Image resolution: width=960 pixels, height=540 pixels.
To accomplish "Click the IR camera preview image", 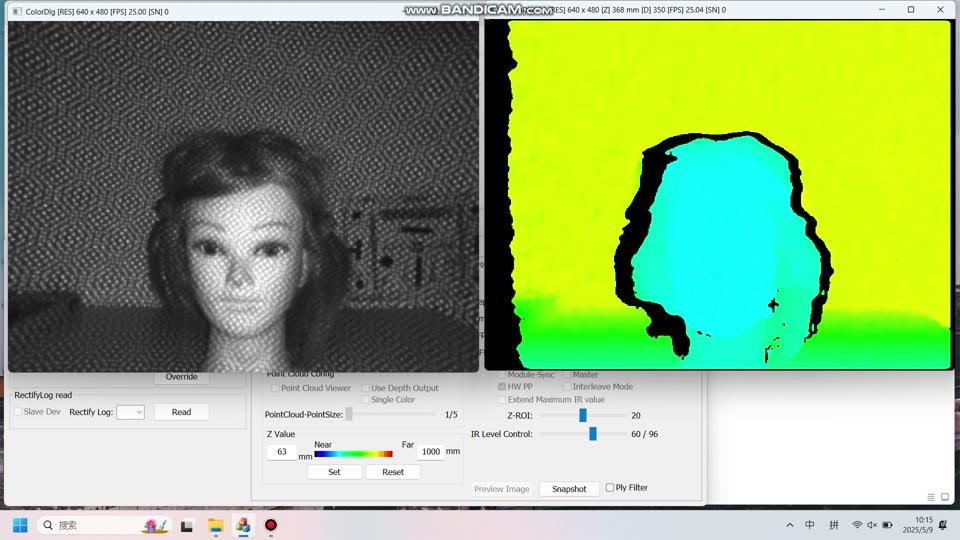I will point(243,197).
